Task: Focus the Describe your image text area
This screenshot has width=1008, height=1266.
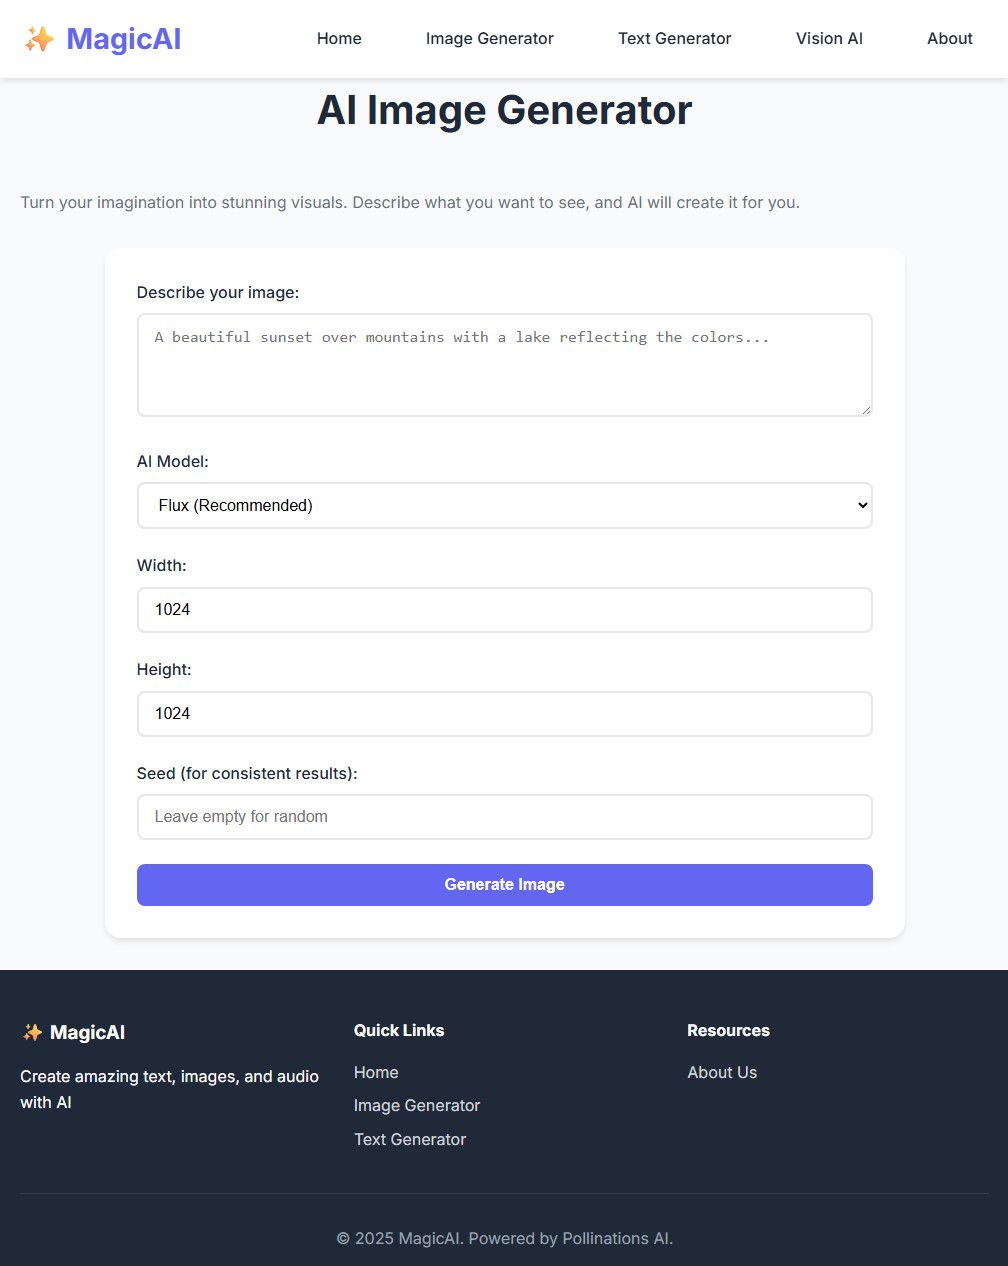Action: click(504, 365)
